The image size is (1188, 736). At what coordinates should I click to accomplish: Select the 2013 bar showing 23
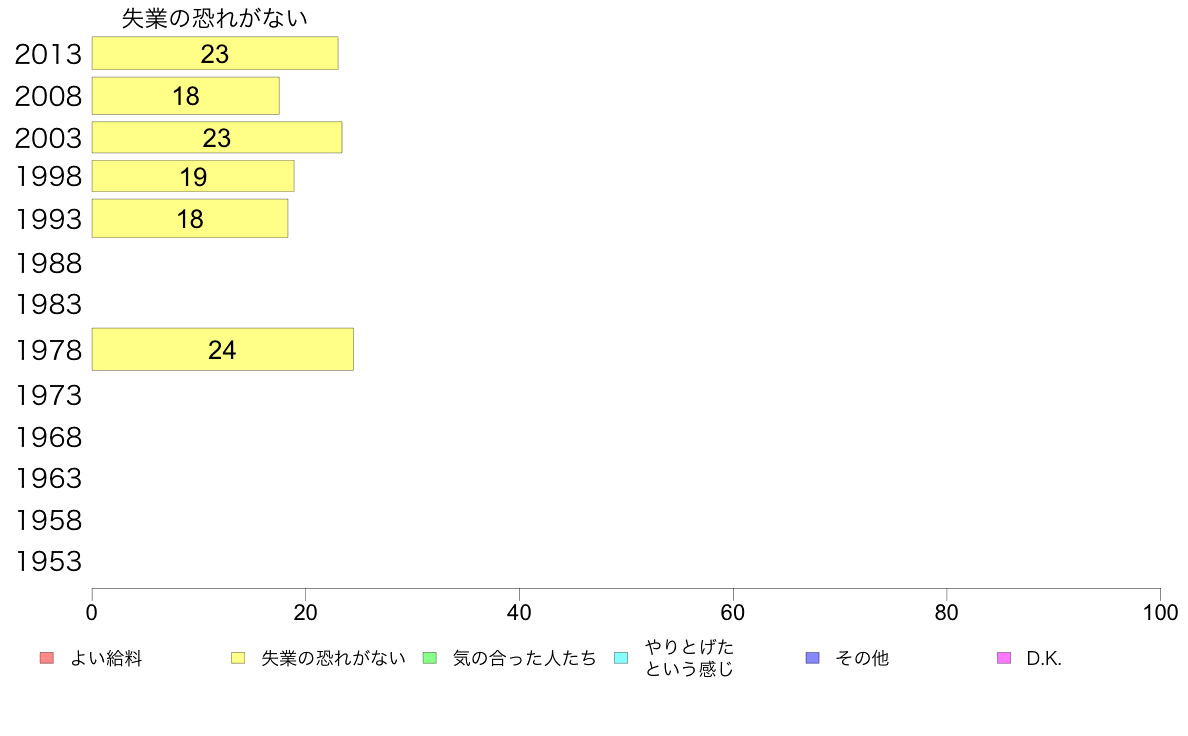pos(215,53)
